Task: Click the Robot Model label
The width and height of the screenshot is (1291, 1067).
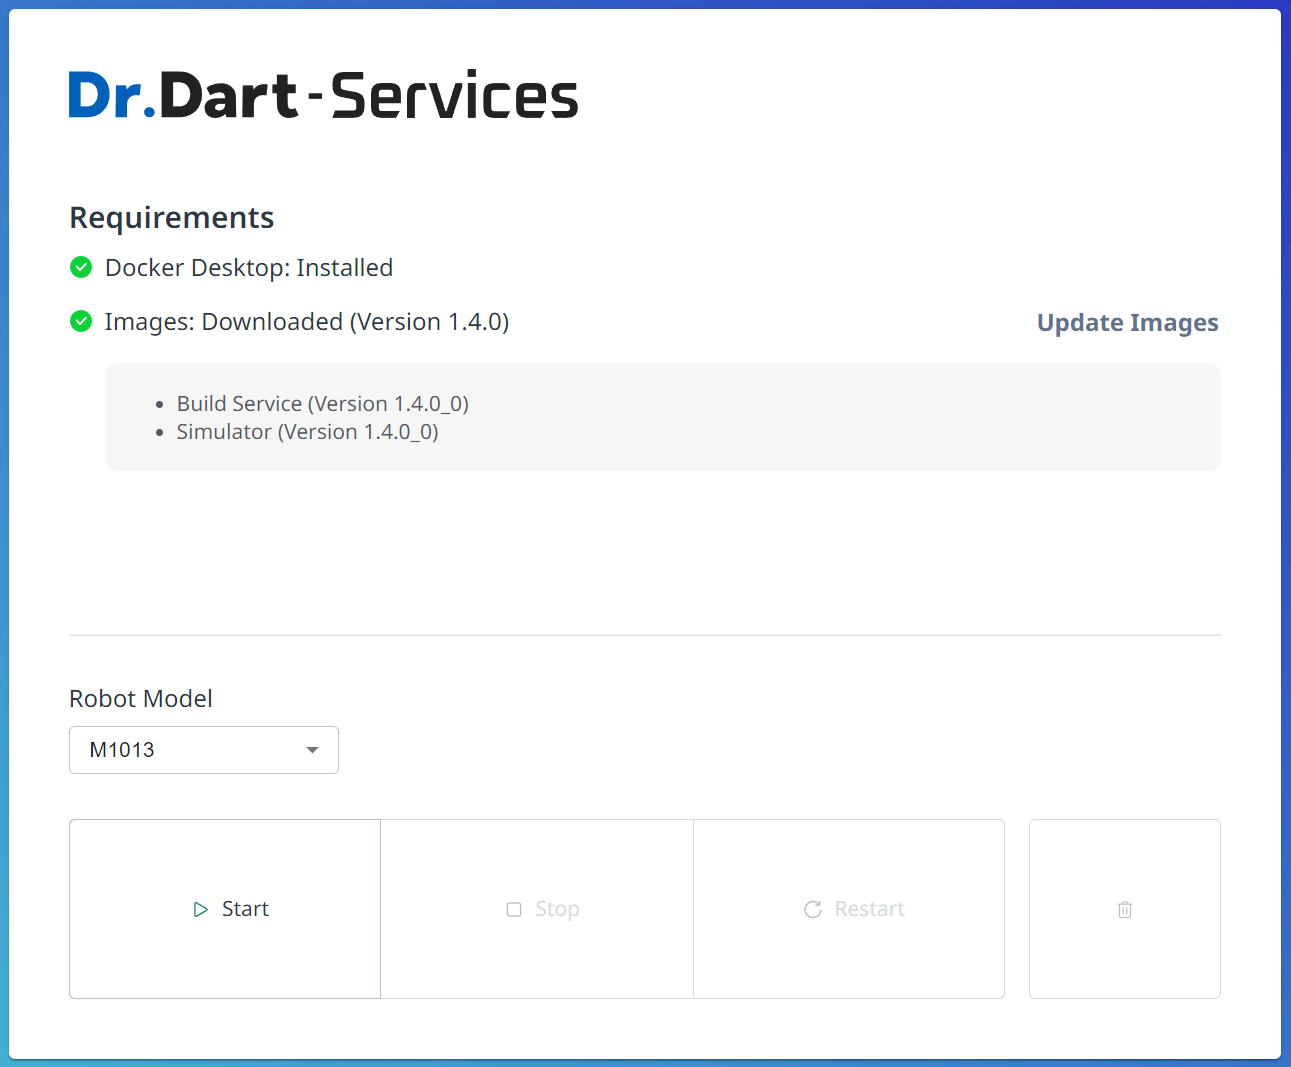Action: point(141,699)
